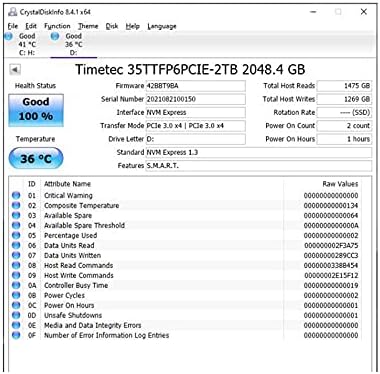Open the Disk menu
Viewport: 380px width, 374px height.
click(112, 26)
